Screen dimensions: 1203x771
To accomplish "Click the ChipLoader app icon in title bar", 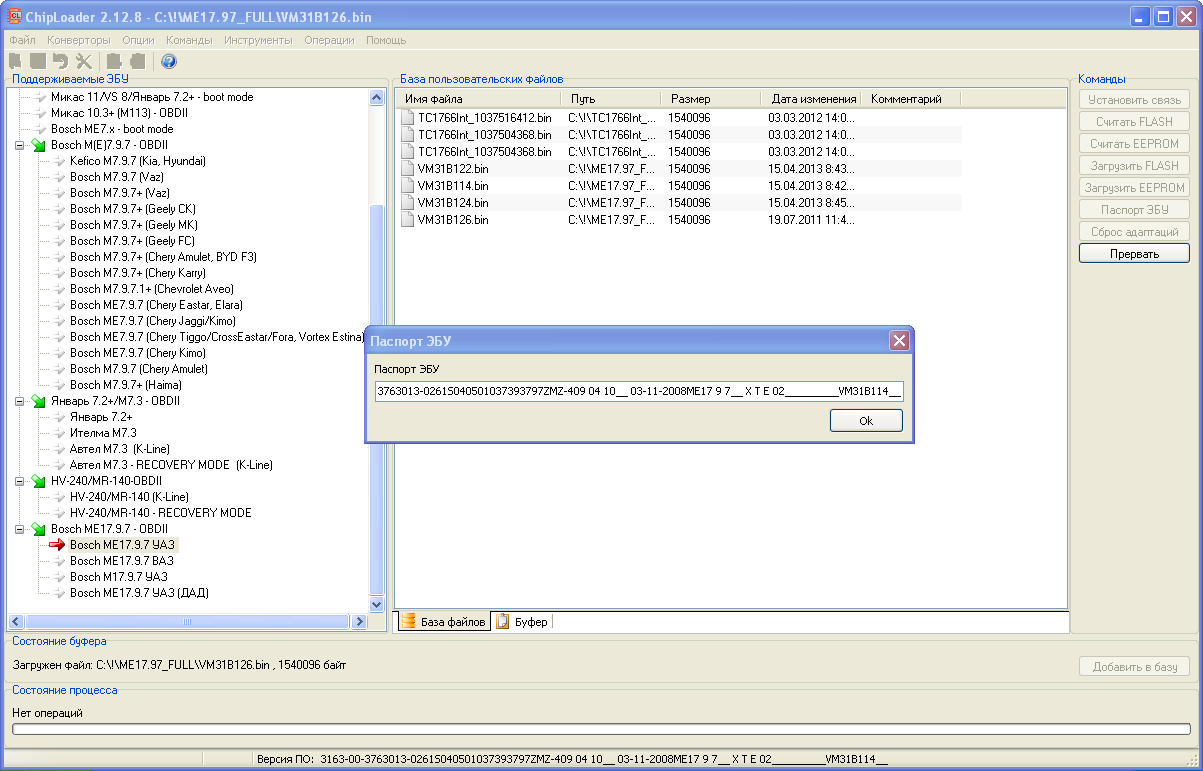I will tap(15, 16).
